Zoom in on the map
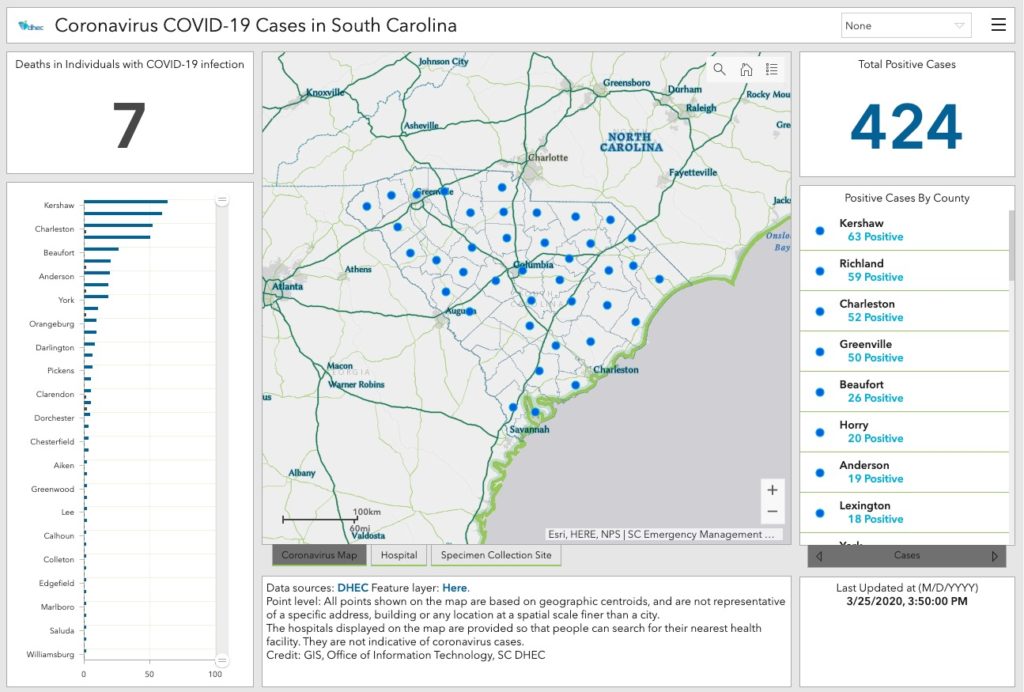This screenshot has width=1024, height=692. [771, 490]
